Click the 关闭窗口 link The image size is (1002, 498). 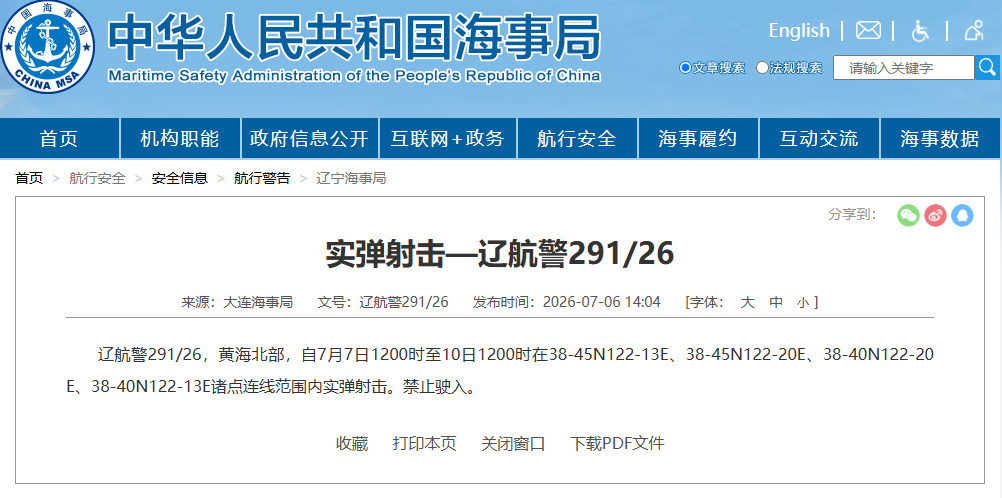(513, 444)
